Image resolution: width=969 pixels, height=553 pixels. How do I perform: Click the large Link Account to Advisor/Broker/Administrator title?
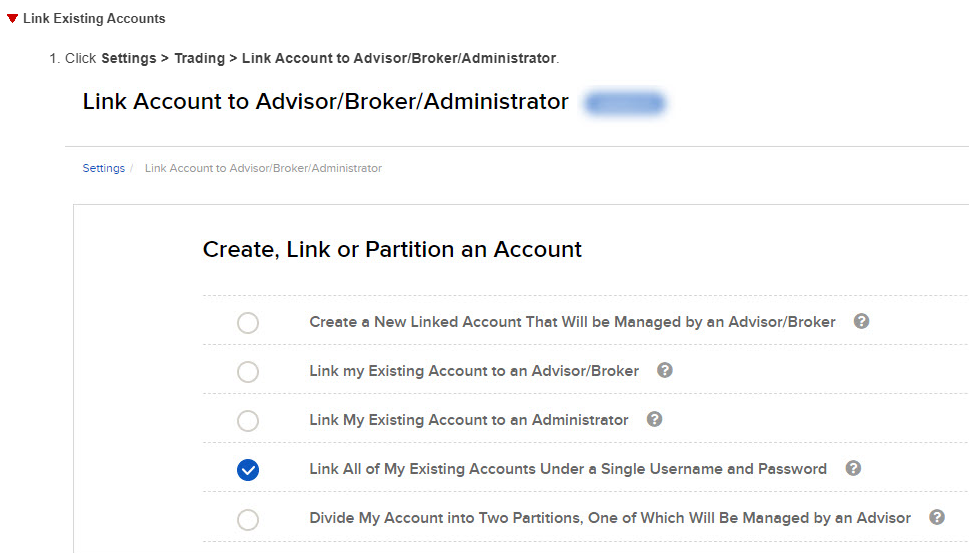pyautogui.click(x=325, y=102)
